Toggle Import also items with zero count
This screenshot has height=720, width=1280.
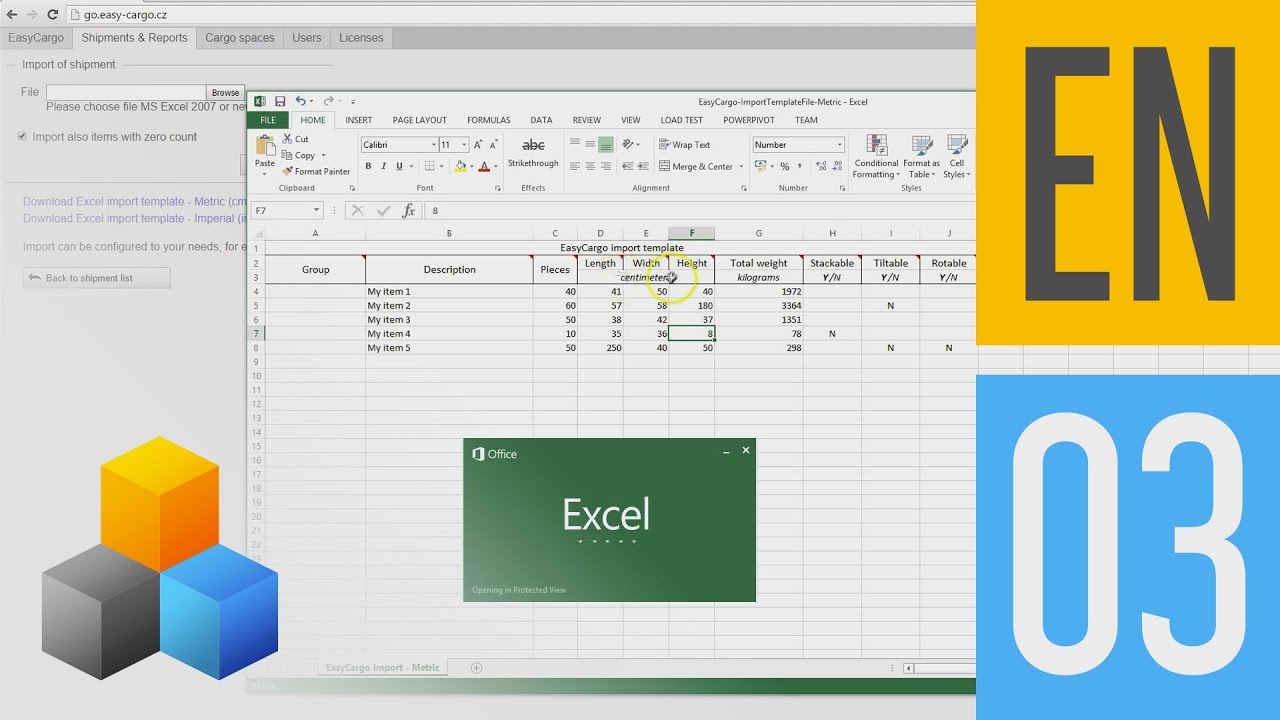pos(22,137)
